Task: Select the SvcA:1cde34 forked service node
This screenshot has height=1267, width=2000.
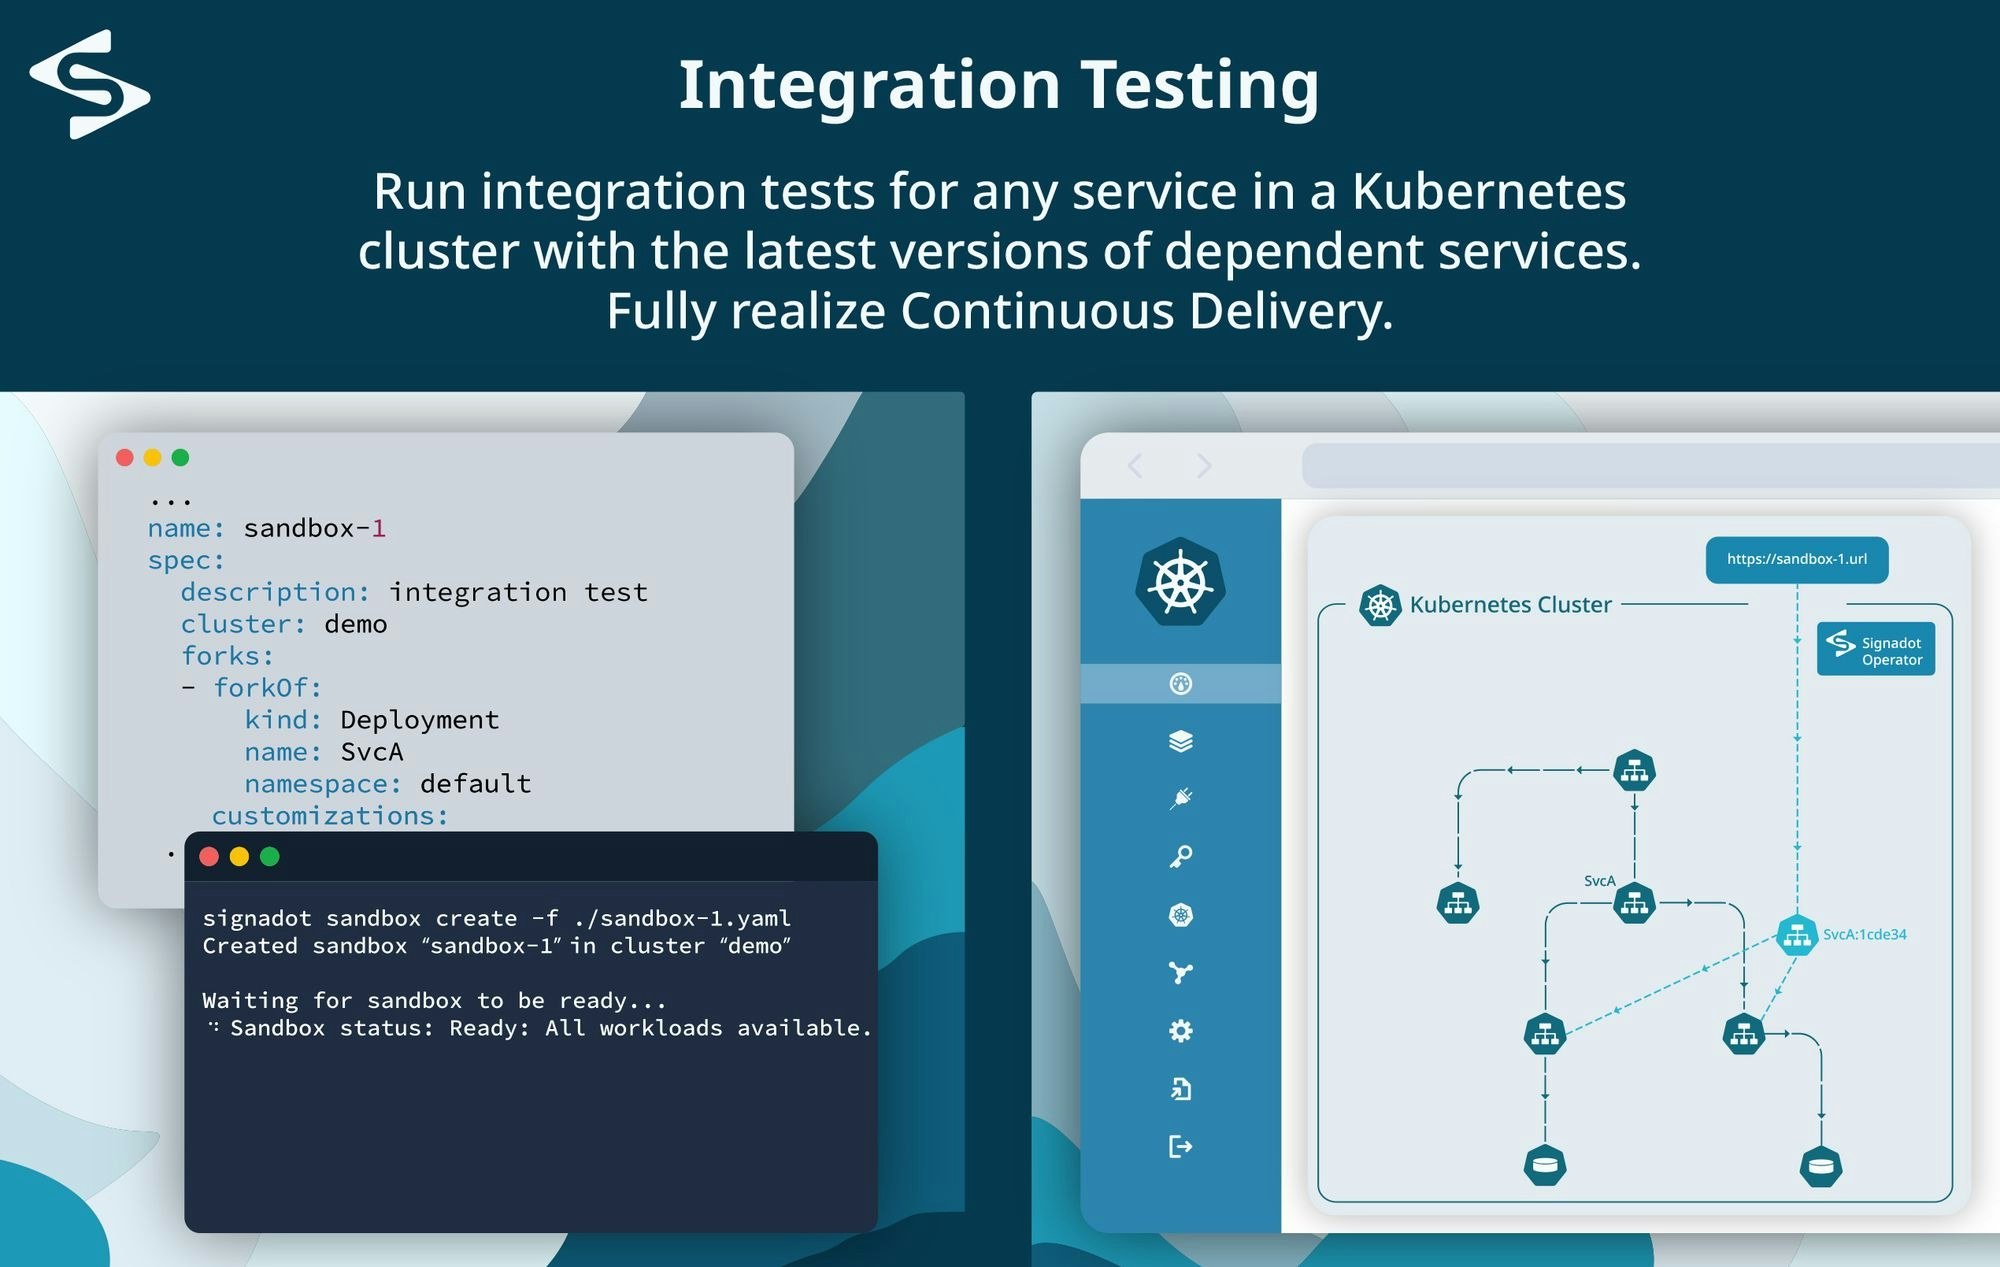Action: [x=1796, y=936]
